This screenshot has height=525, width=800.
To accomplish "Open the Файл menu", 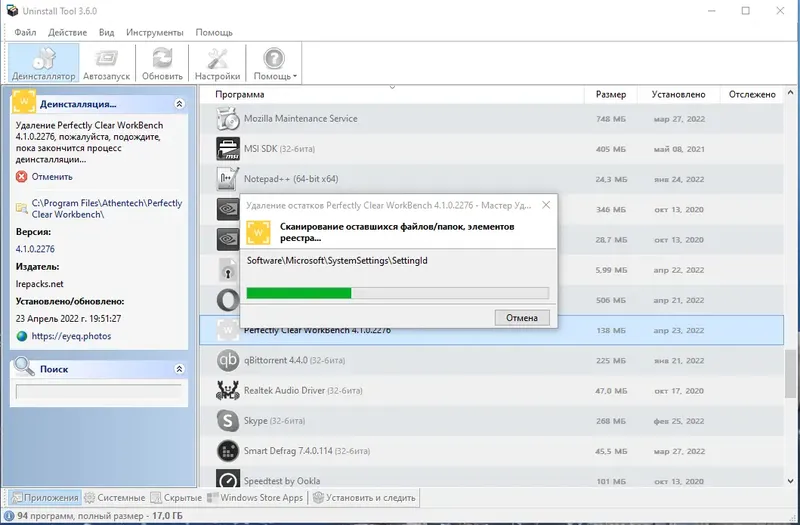I will 25,32.
